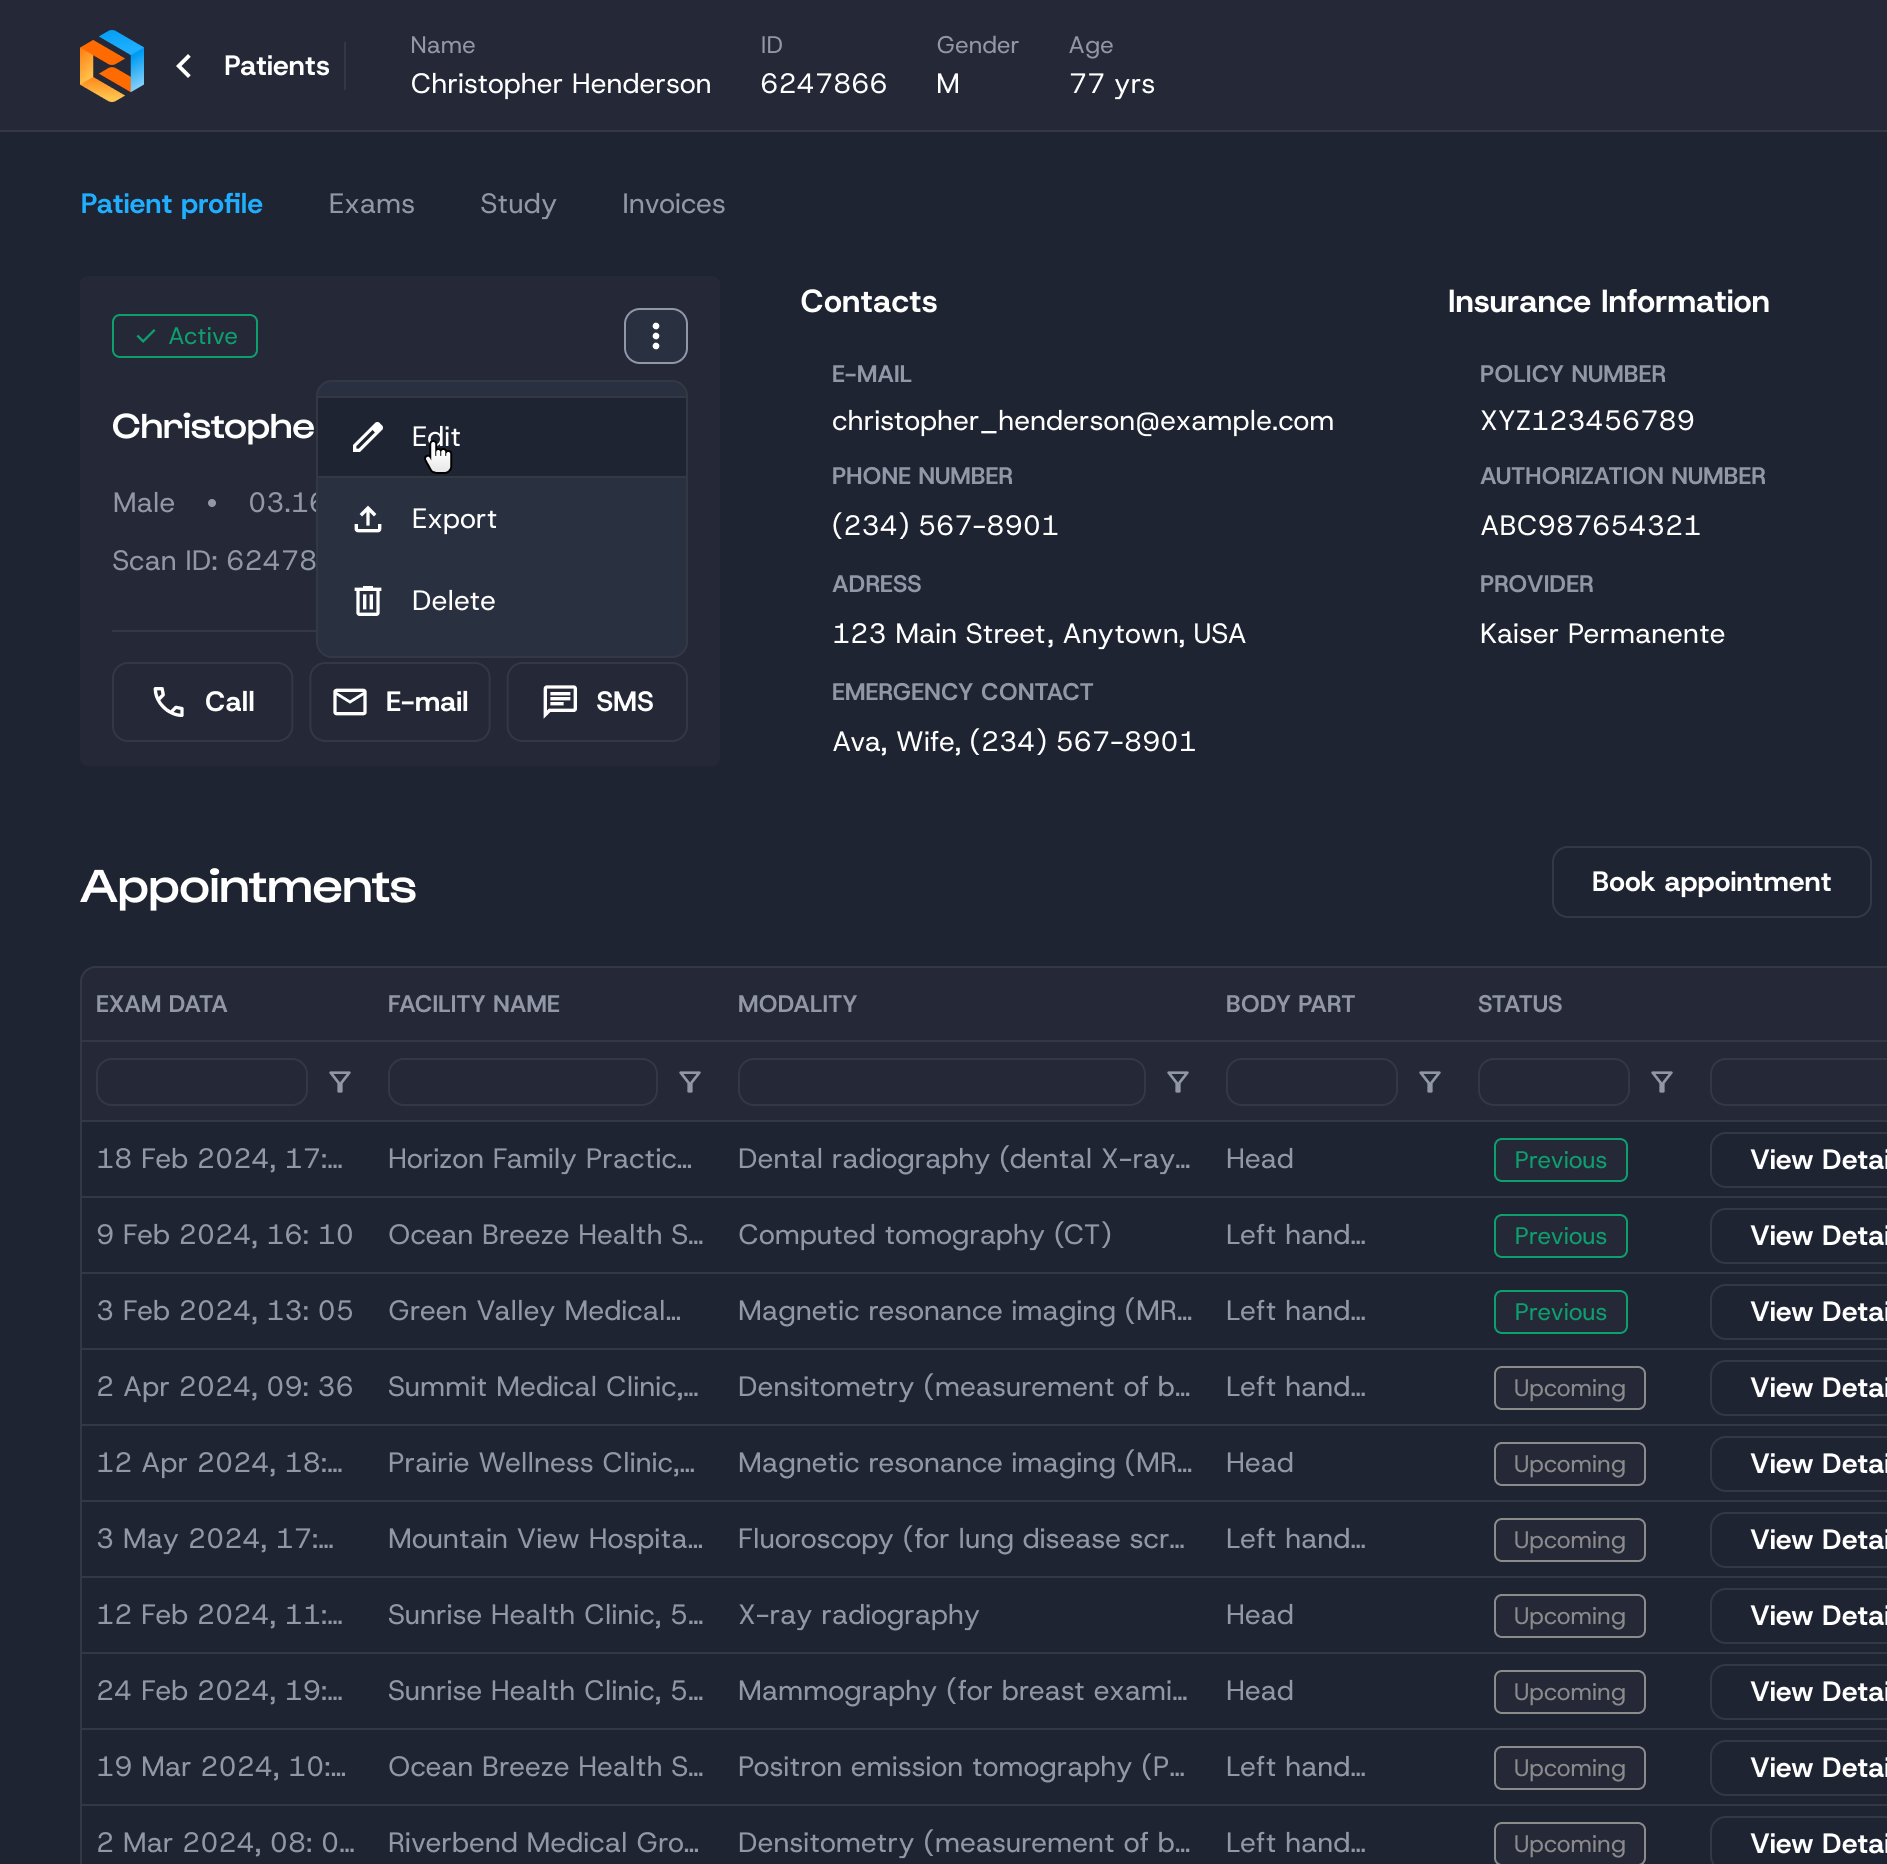Click the envelope icon on E-mail button

[x=350, y=702]
